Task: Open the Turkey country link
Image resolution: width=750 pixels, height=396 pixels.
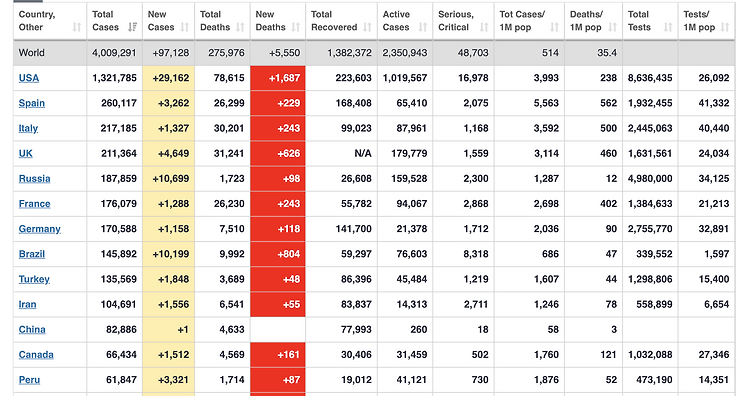Action: (x=34, y=279)
